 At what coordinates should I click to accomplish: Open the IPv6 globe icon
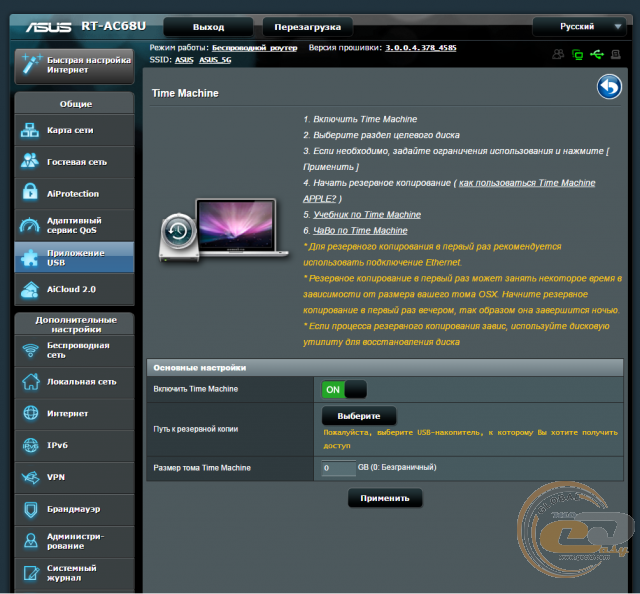click(x=31, y=445)
